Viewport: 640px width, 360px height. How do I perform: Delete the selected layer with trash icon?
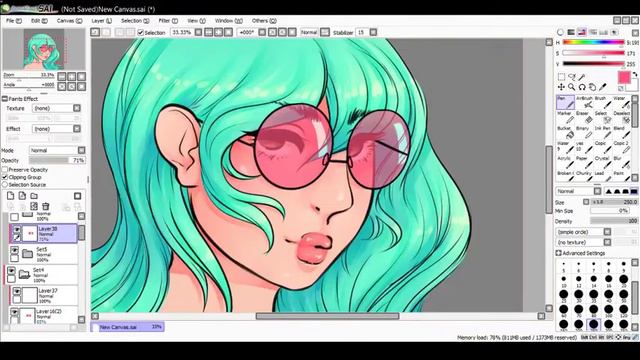point(46,207)
